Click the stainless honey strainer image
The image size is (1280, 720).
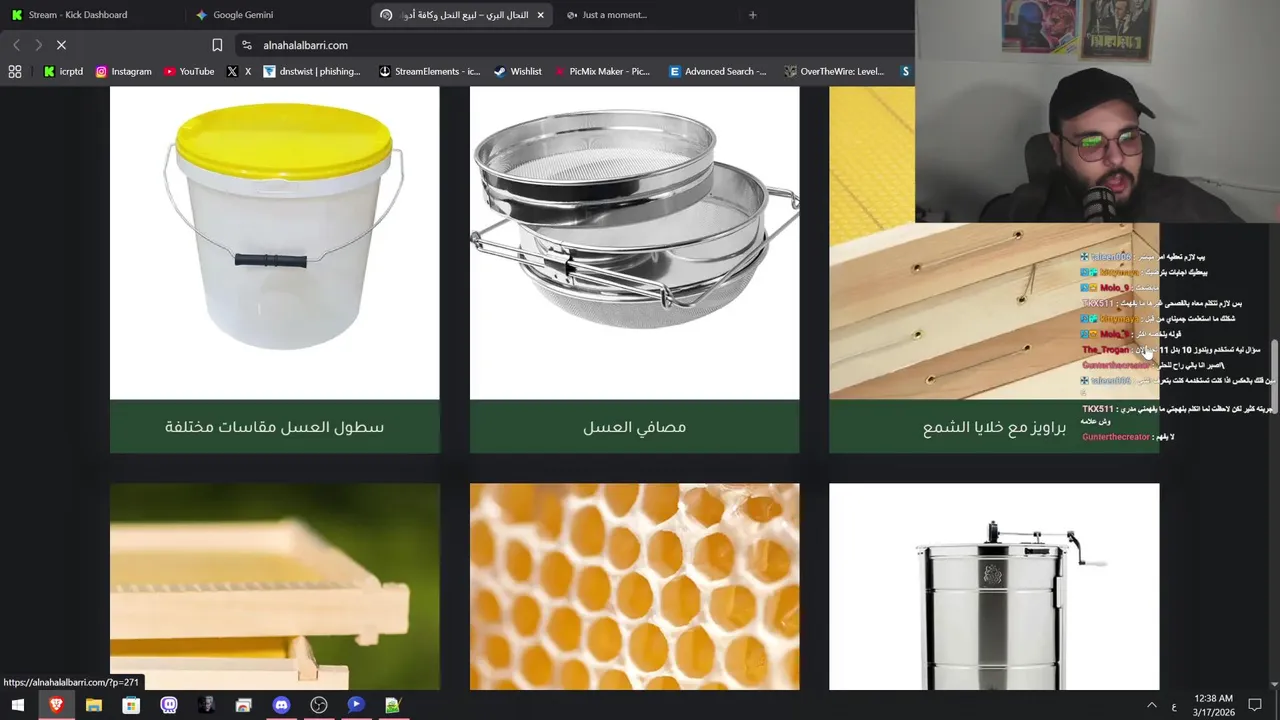[x=635, y=243]
